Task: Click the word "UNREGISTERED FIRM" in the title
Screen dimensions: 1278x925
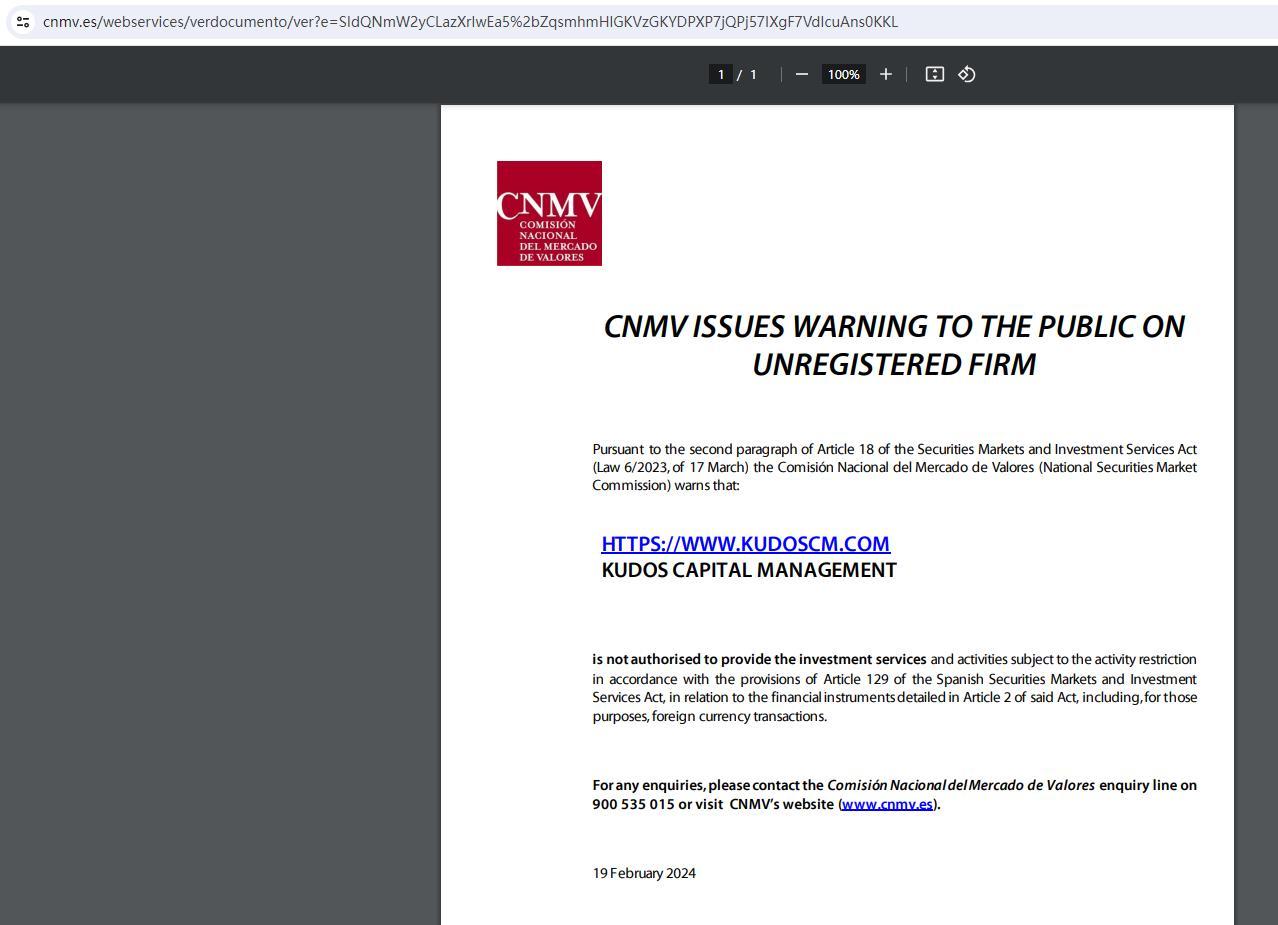Action: (893, 365)
